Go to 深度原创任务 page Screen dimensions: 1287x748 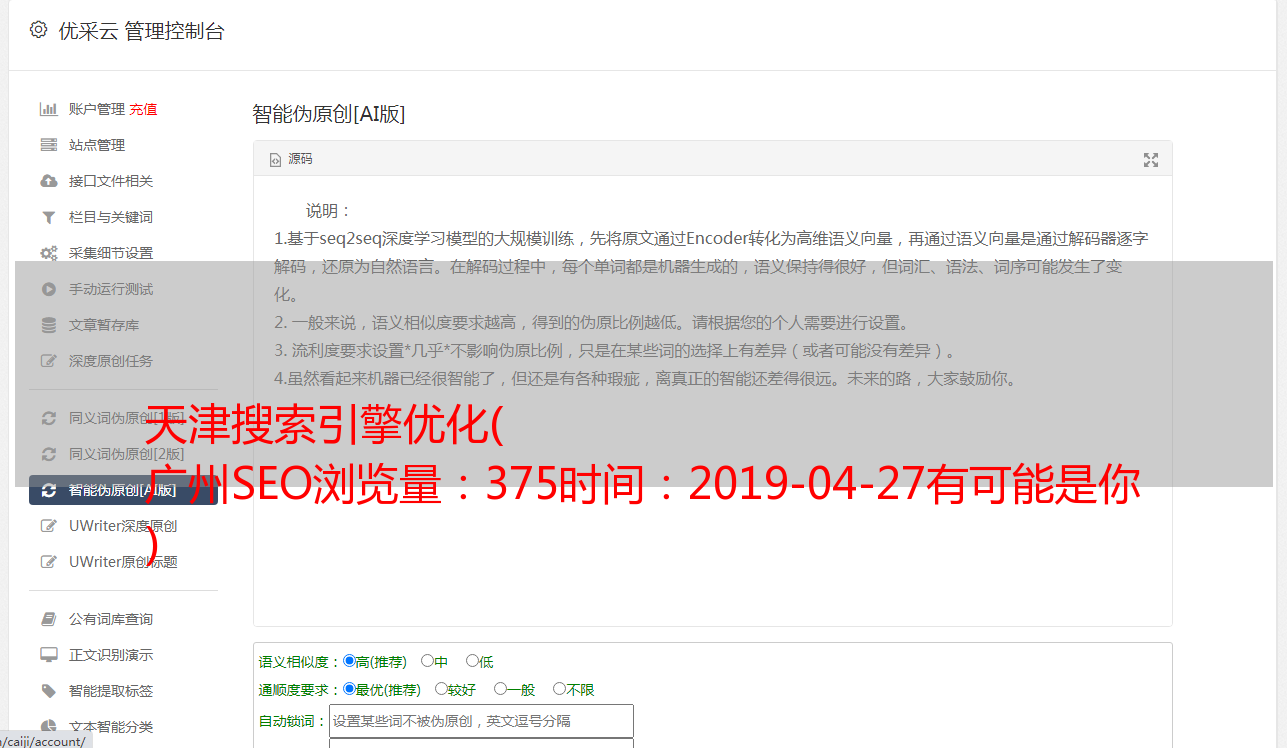point(111,361)
